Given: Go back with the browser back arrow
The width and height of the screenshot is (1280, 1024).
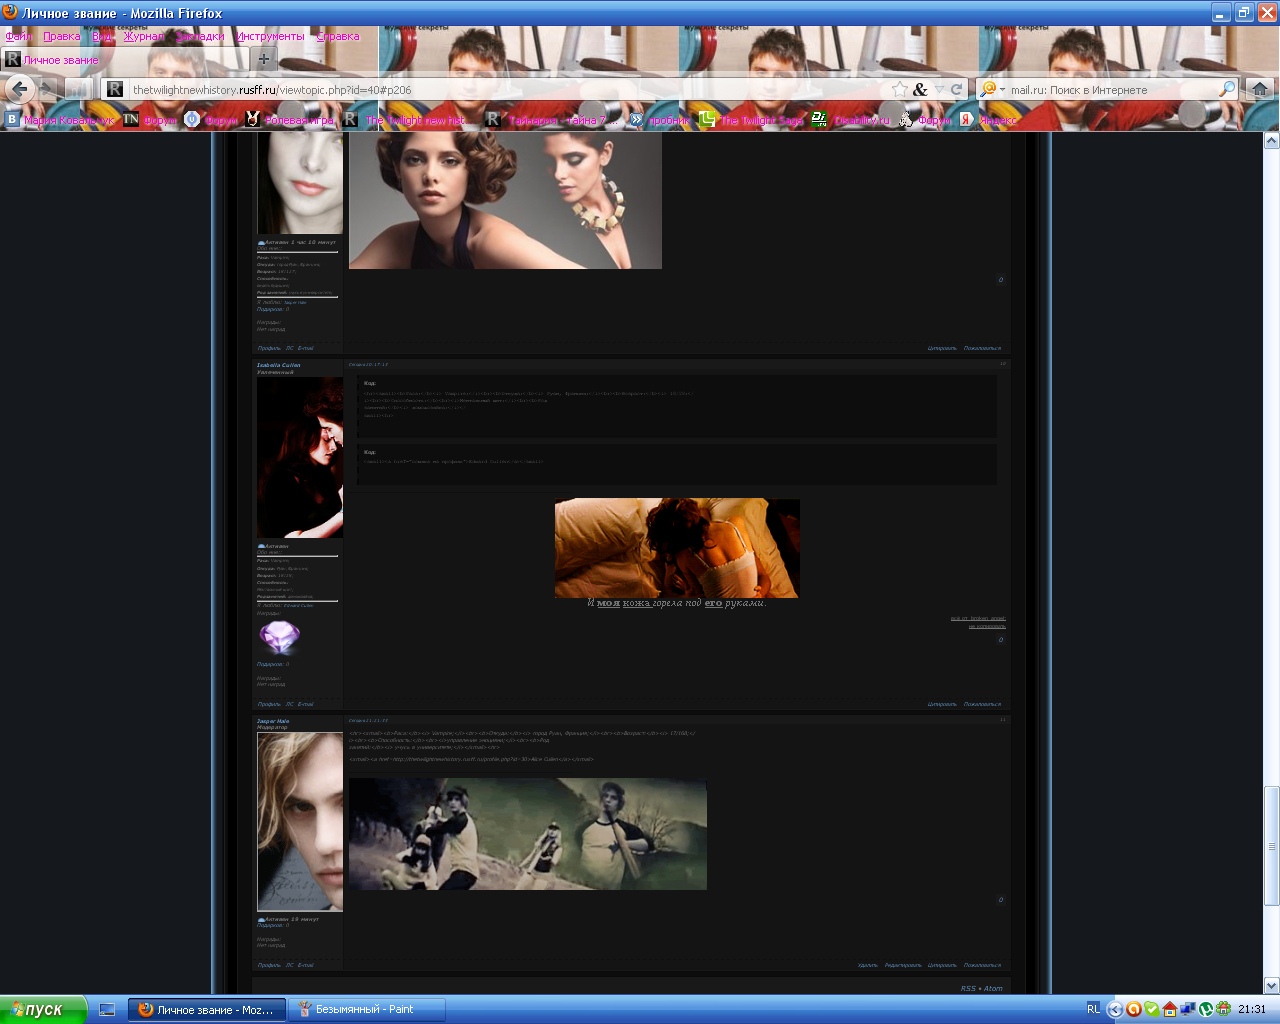Looking at the screenshot, I should click(x=20, y=89).
